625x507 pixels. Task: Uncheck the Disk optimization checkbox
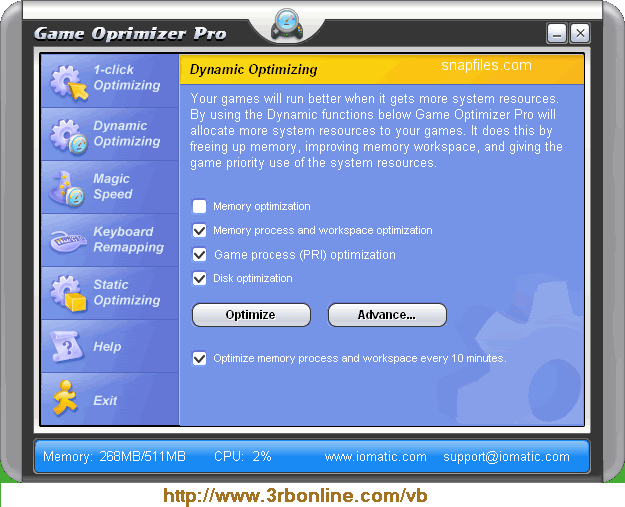click(x=199, y=278)
